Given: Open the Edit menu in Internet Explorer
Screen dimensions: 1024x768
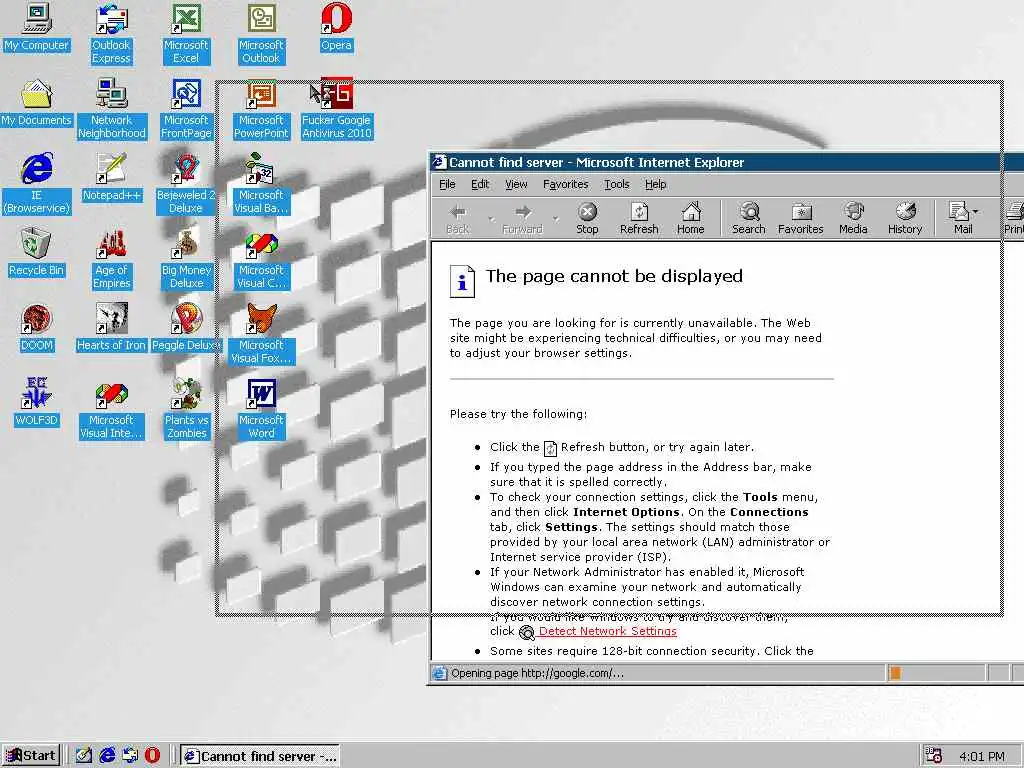Looking at the screenshot, I should click(x=480, y=184).
